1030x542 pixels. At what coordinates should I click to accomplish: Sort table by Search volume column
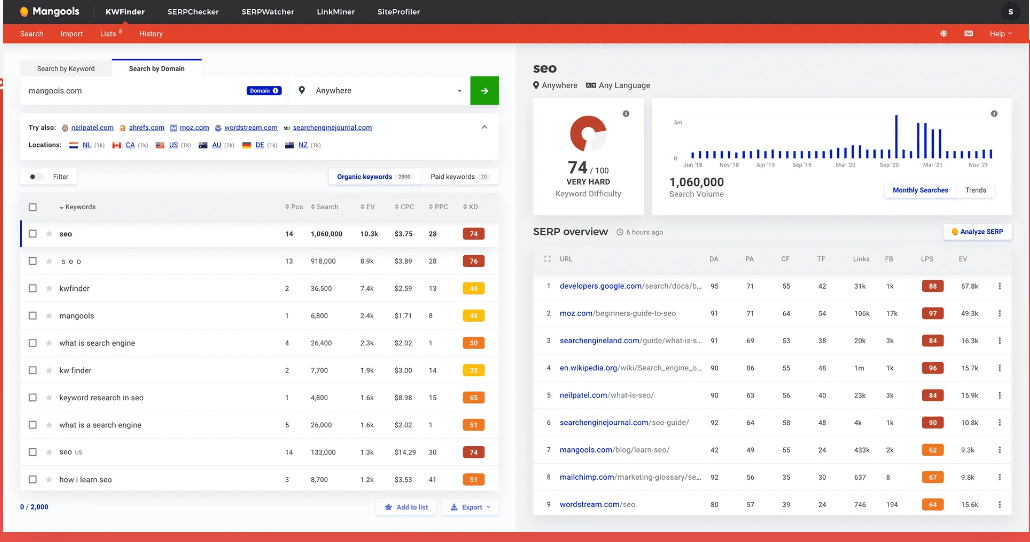[325, 207]
